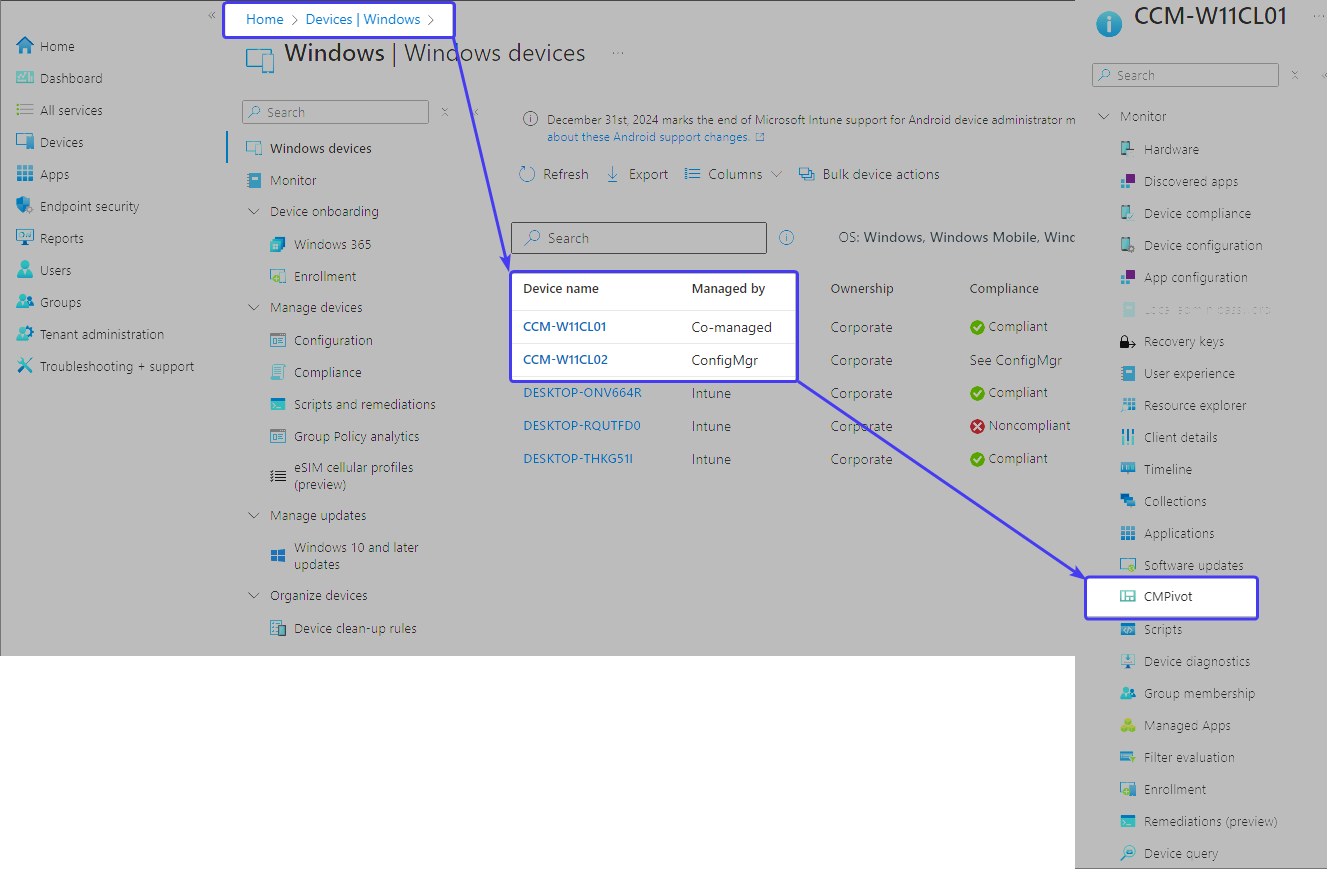The image size is (1327, 869).
Task: Open device CCM-W11CL02
Action: click(565, 360)
